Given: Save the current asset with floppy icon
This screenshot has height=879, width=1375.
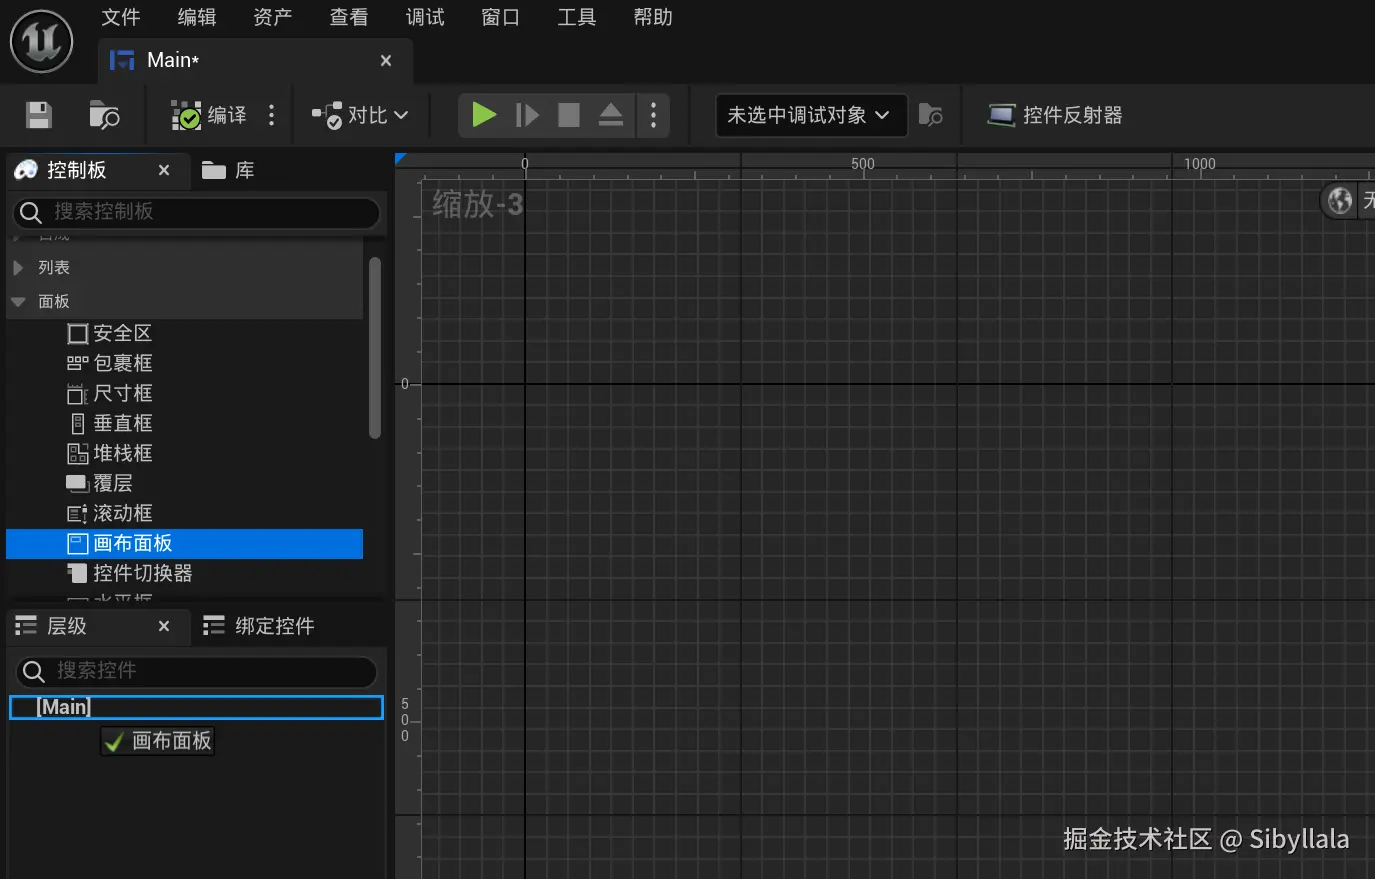Looking at the screenshot, I should [38, 115].
